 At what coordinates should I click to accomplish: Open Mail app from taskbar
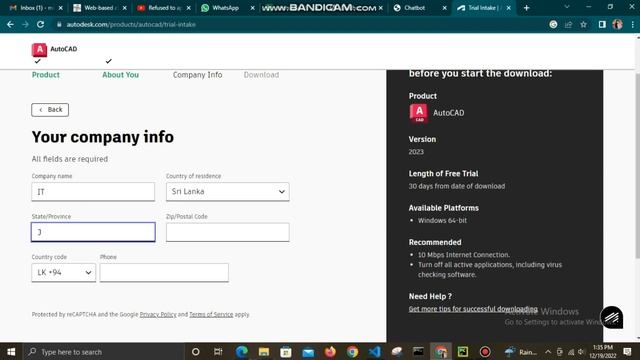pos(308,352)
